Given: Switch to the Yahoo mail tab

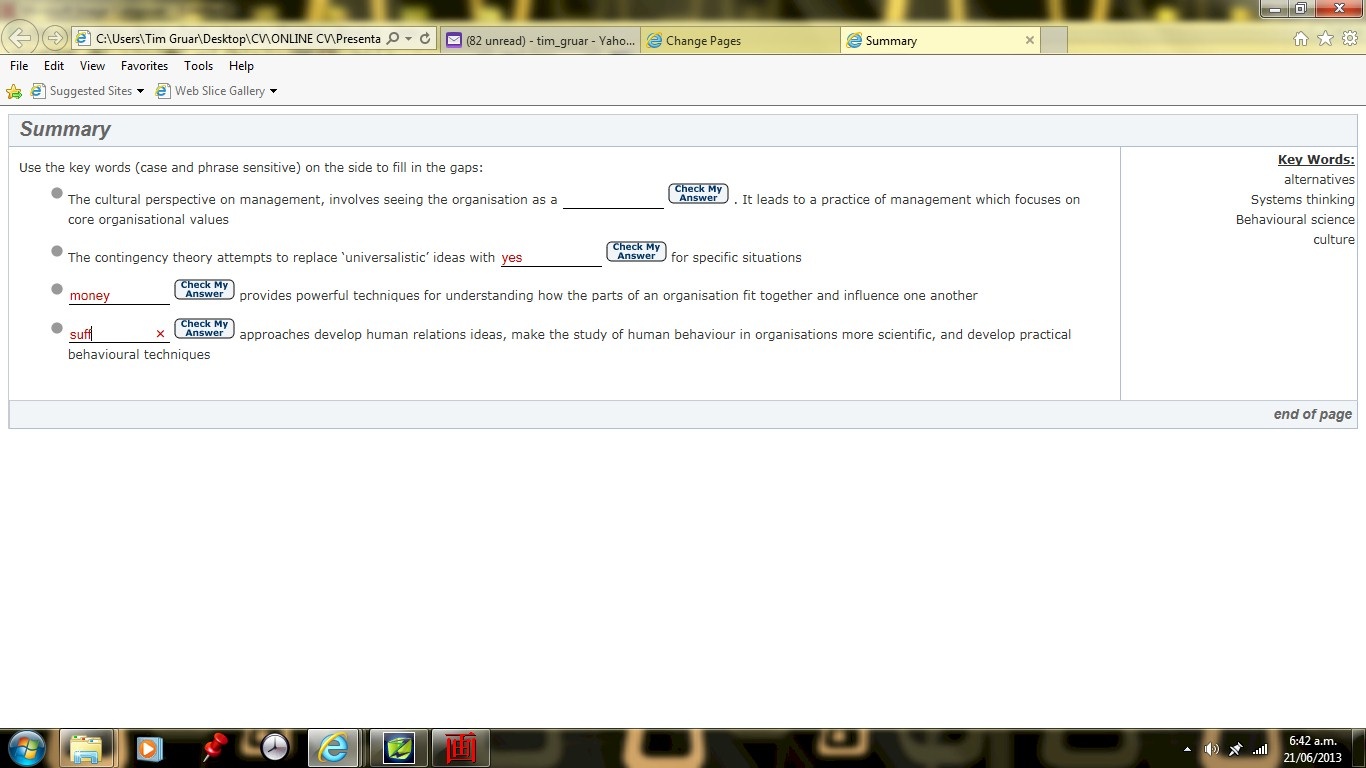Looking at the screenshot, I should 540,41.
